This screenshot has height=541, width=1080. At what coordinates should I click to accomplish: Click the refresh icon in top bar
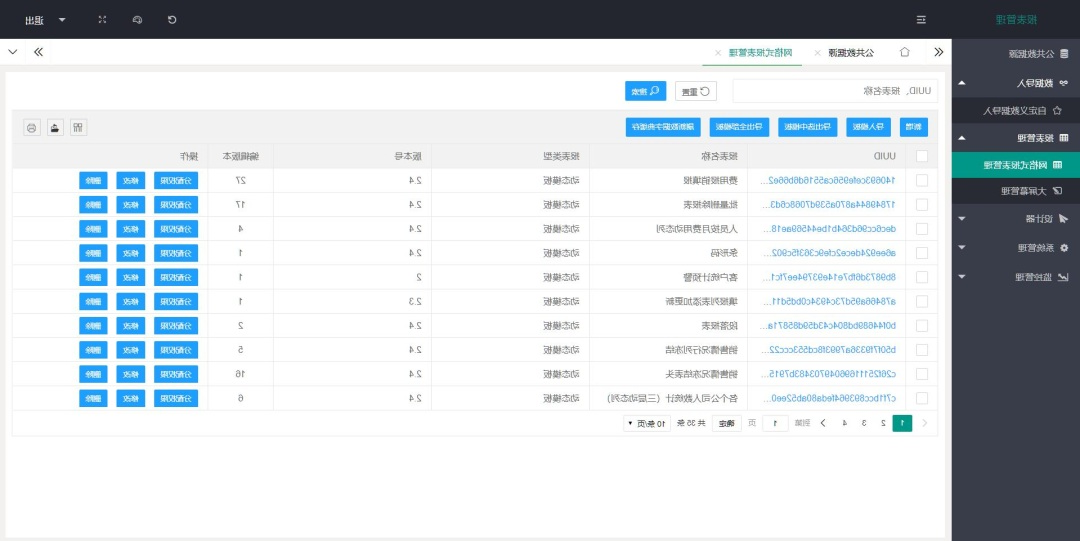(x=172, y=19)
